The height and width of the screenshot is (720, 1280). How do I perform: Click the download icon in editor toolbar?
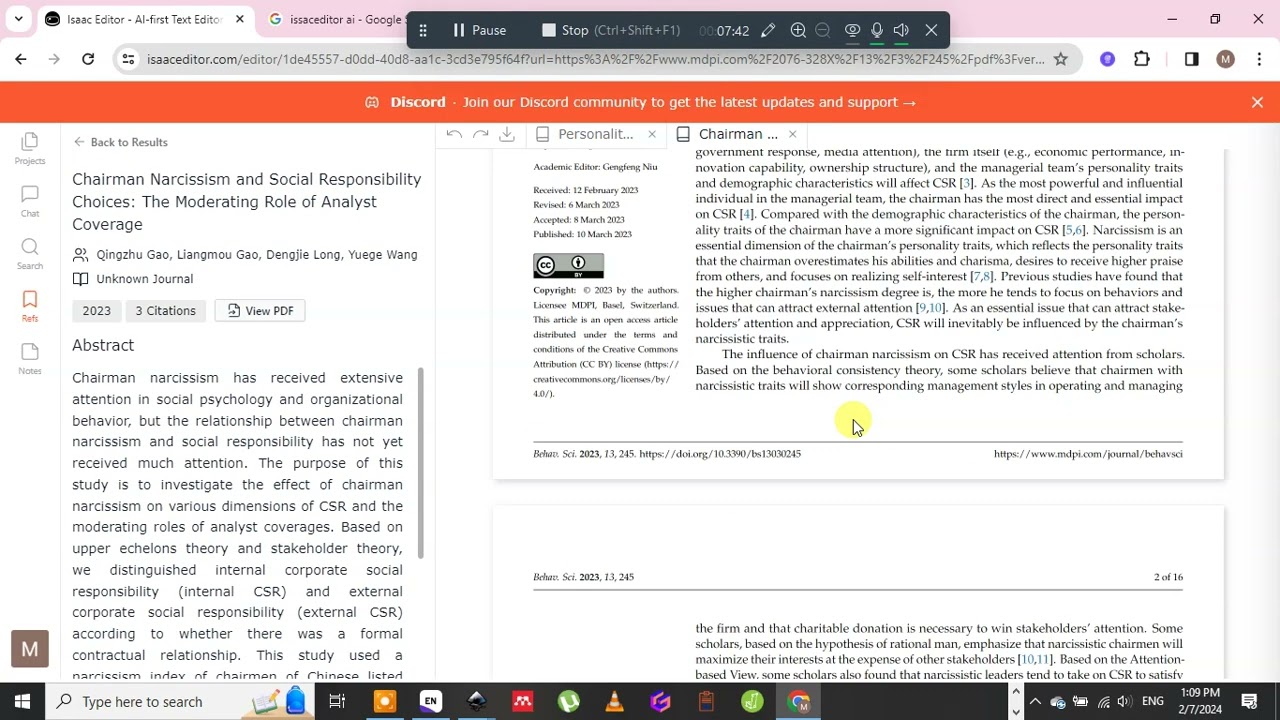tap(507, 134)
